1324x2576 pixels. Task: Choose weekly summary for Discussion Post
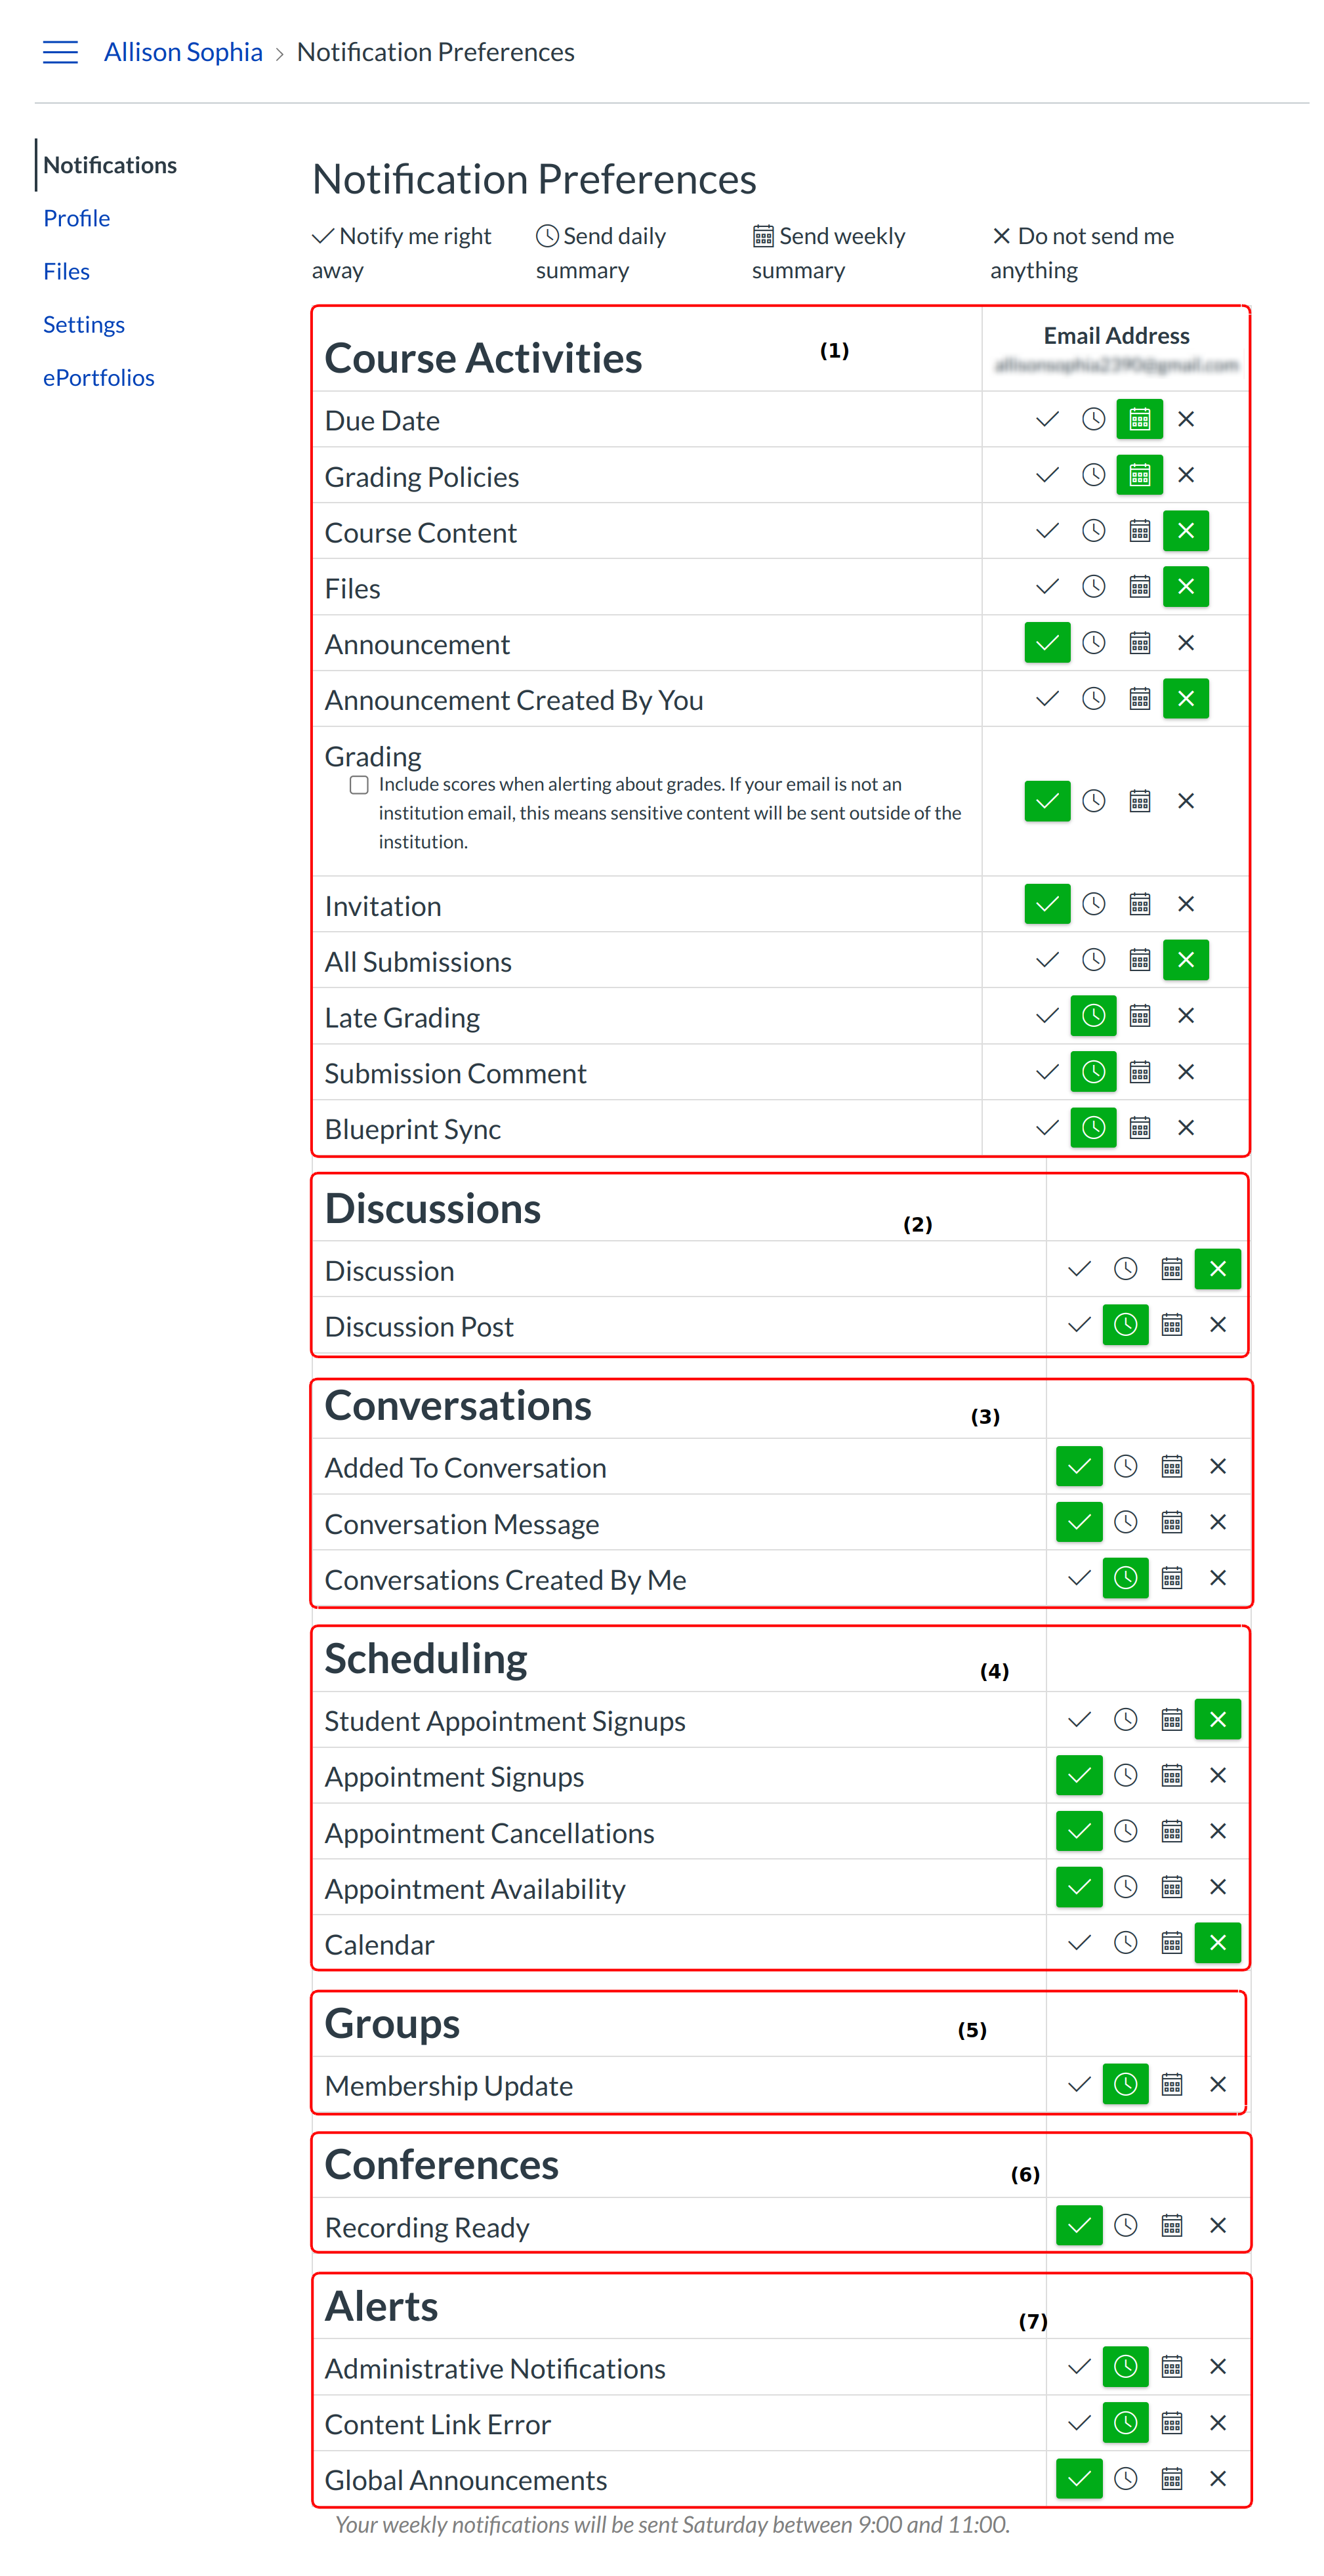click(x=1171, y=1325)
